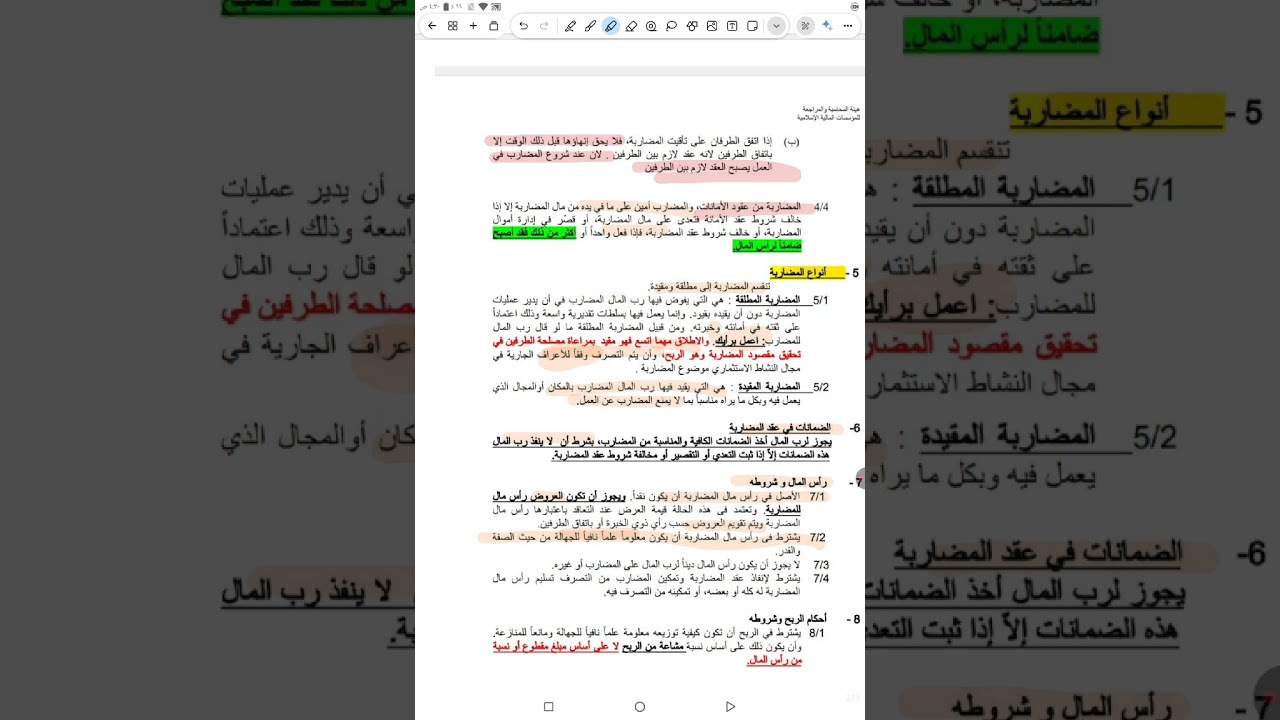Tap the Wi-Fi status icon
Viewport: 1280px width, 720px height.
click(x=483, y=6)
